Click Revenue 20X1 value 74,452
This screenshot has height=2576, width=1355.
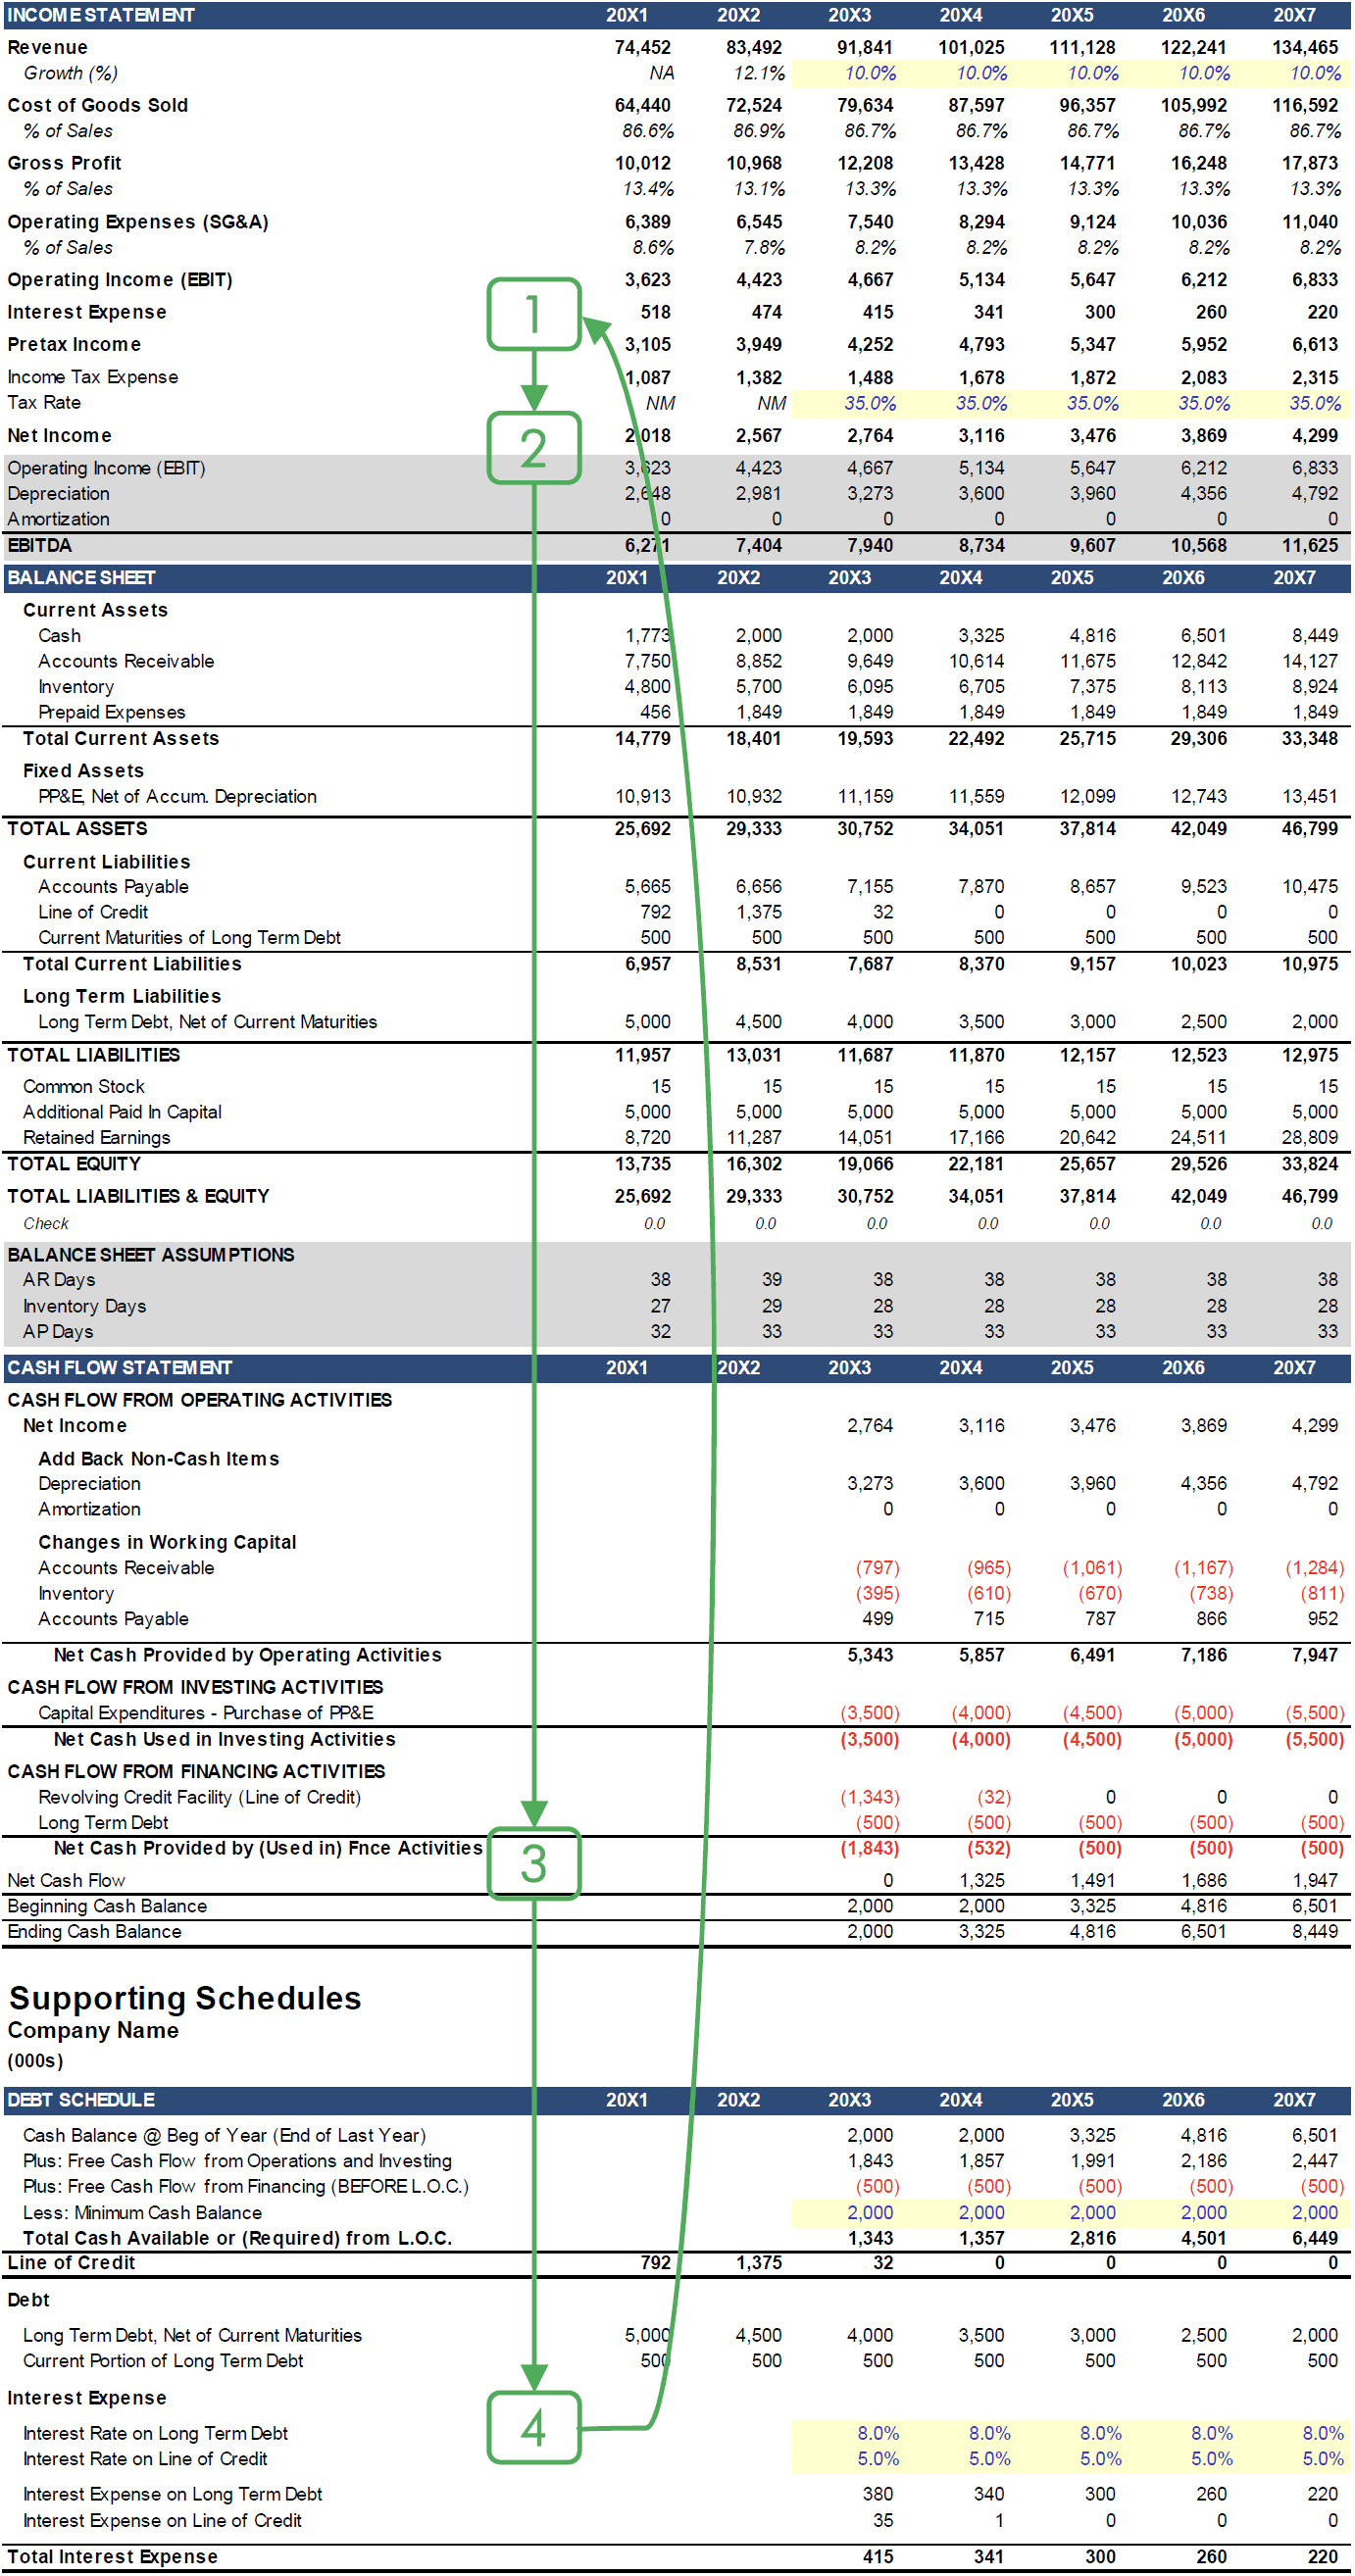642,47
